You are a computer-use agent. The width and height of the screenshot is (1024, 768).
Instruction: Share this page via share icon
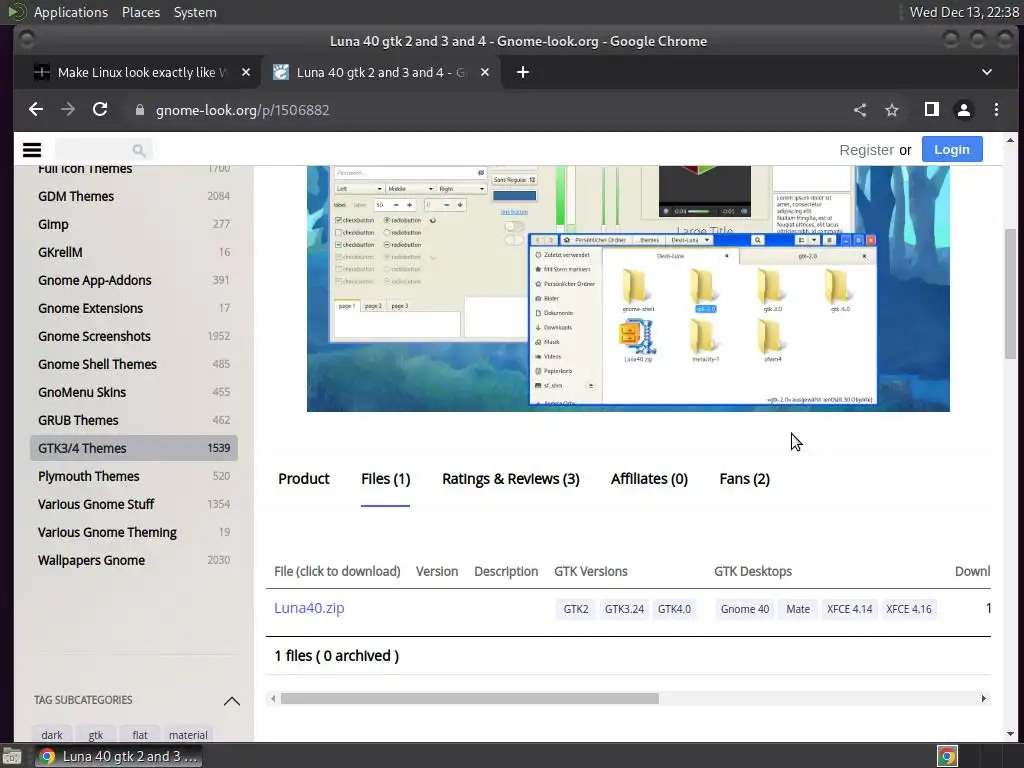(x=860, y=110)
